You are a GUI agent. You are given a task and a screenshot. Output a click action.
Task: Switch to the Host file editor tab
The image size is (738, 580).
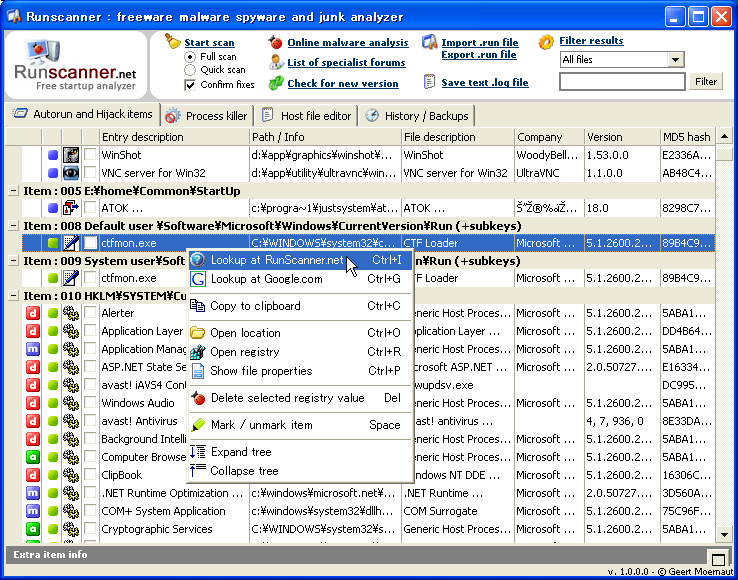306,116
